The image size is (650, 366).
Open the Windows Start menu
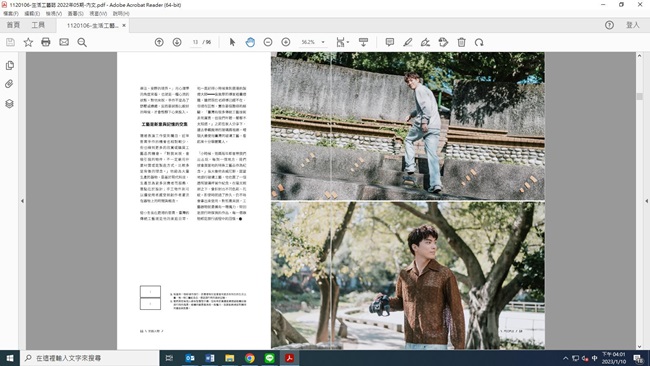click(x=10, y=358)
